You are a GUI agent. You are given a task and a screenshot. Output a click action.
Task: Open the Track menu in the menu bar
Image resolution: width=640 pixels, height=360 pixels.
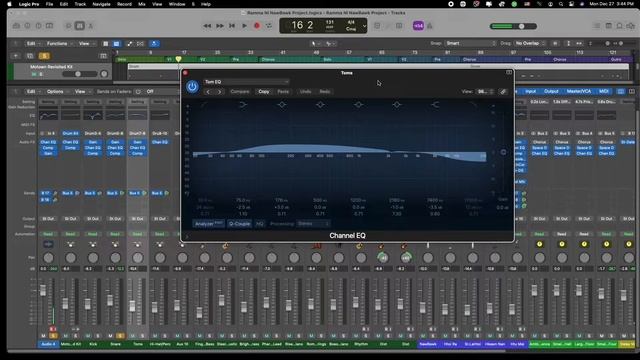coord(80,4)
